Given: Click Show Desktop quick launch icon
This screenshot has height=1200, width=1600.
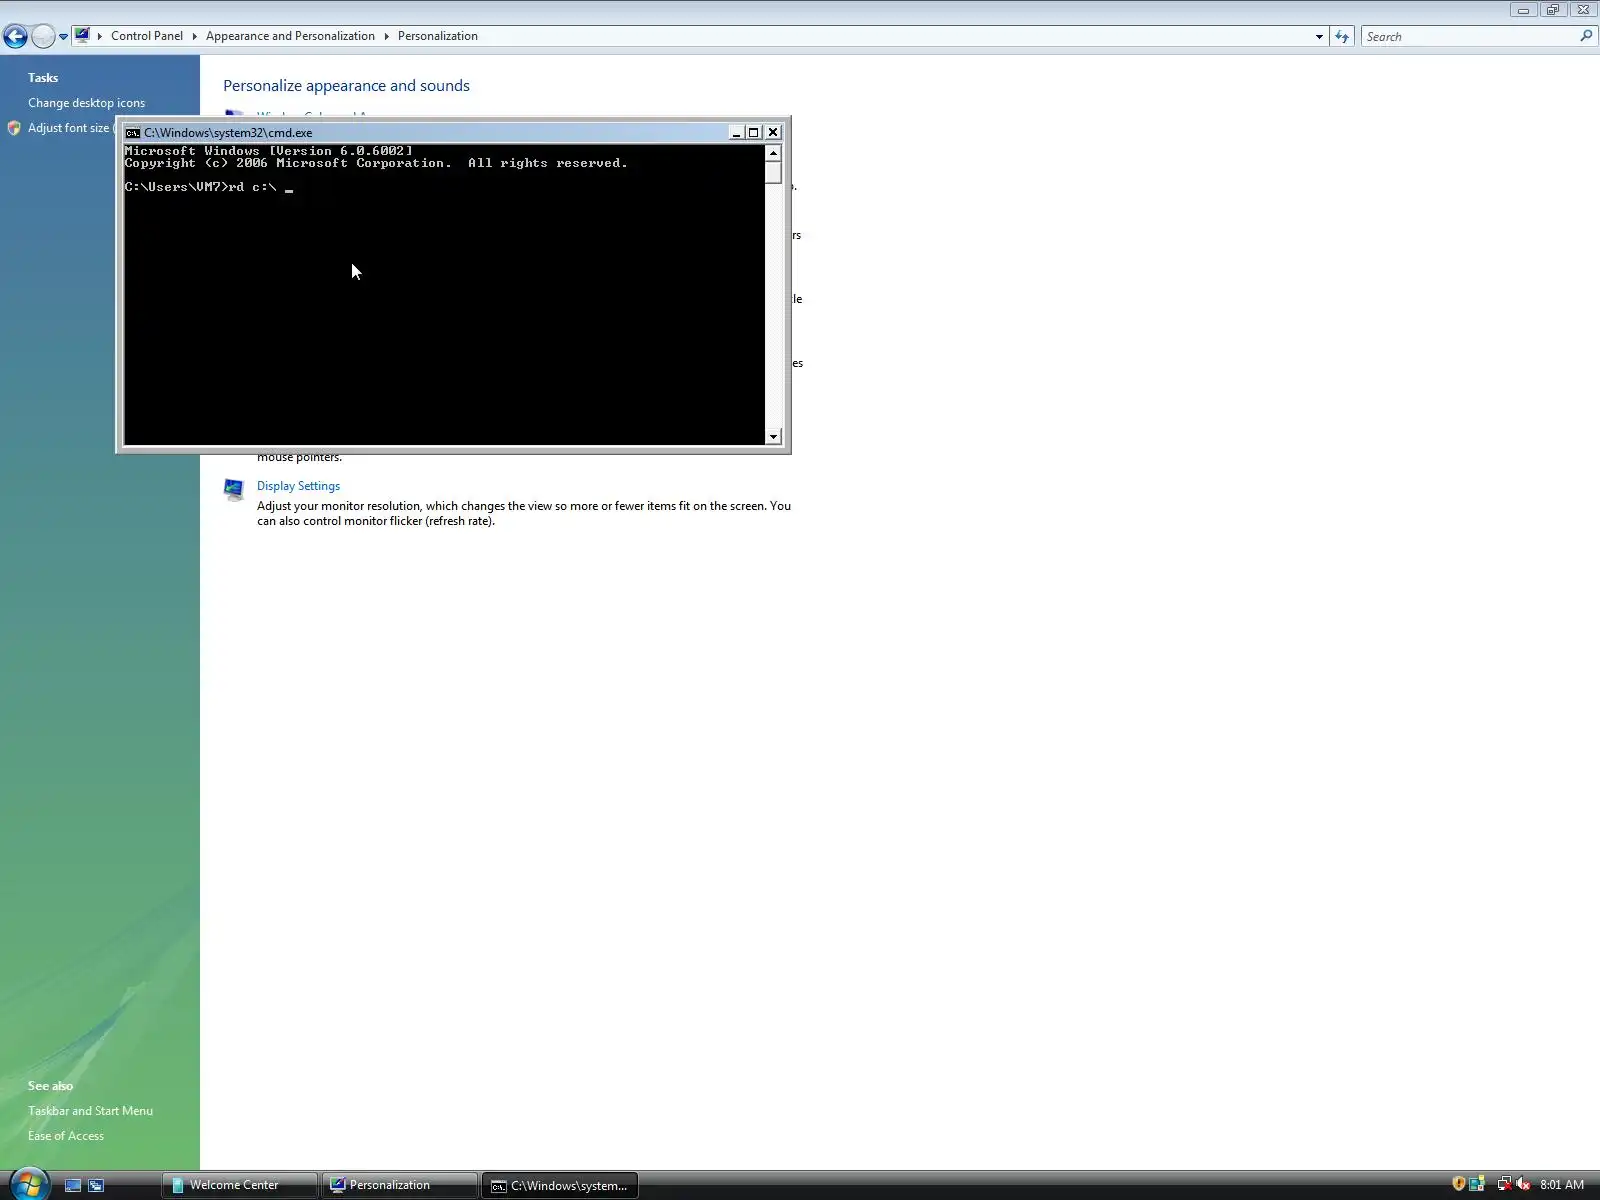Looking at the screenshot, I should pos(73,1185).
